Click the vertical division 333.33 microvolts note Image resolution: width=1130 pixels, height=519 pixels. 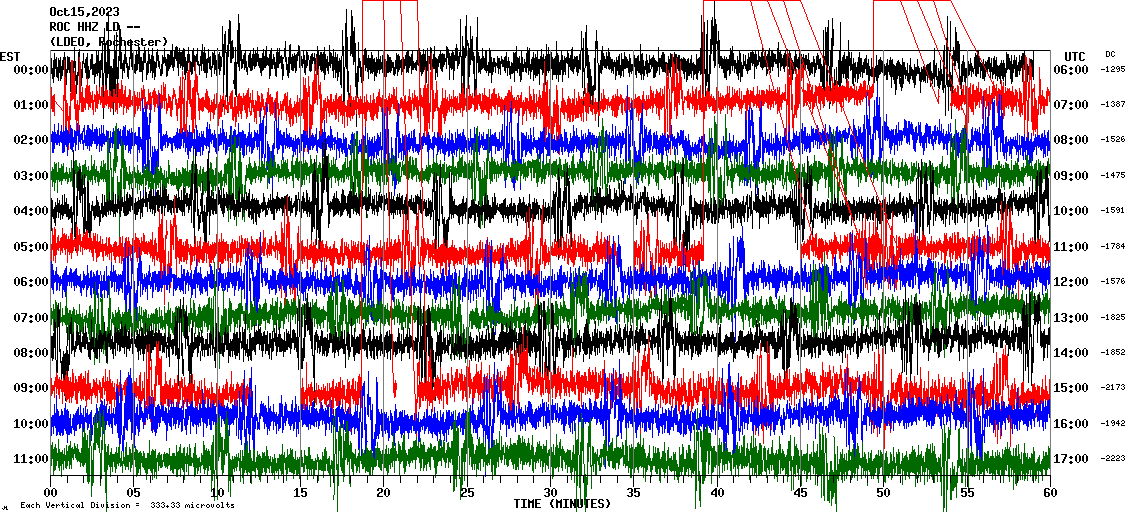[x=127, y=506]
